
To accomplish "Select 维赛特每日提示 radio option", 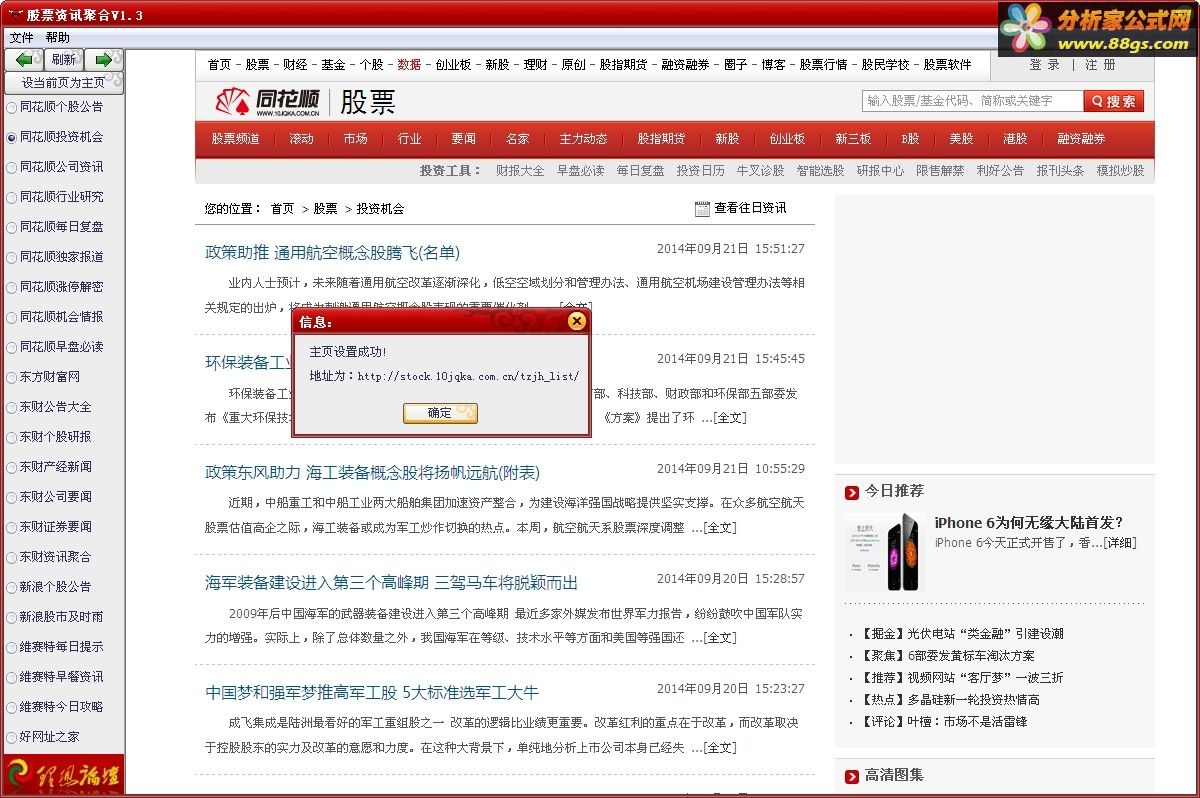I will click(55, 647).
